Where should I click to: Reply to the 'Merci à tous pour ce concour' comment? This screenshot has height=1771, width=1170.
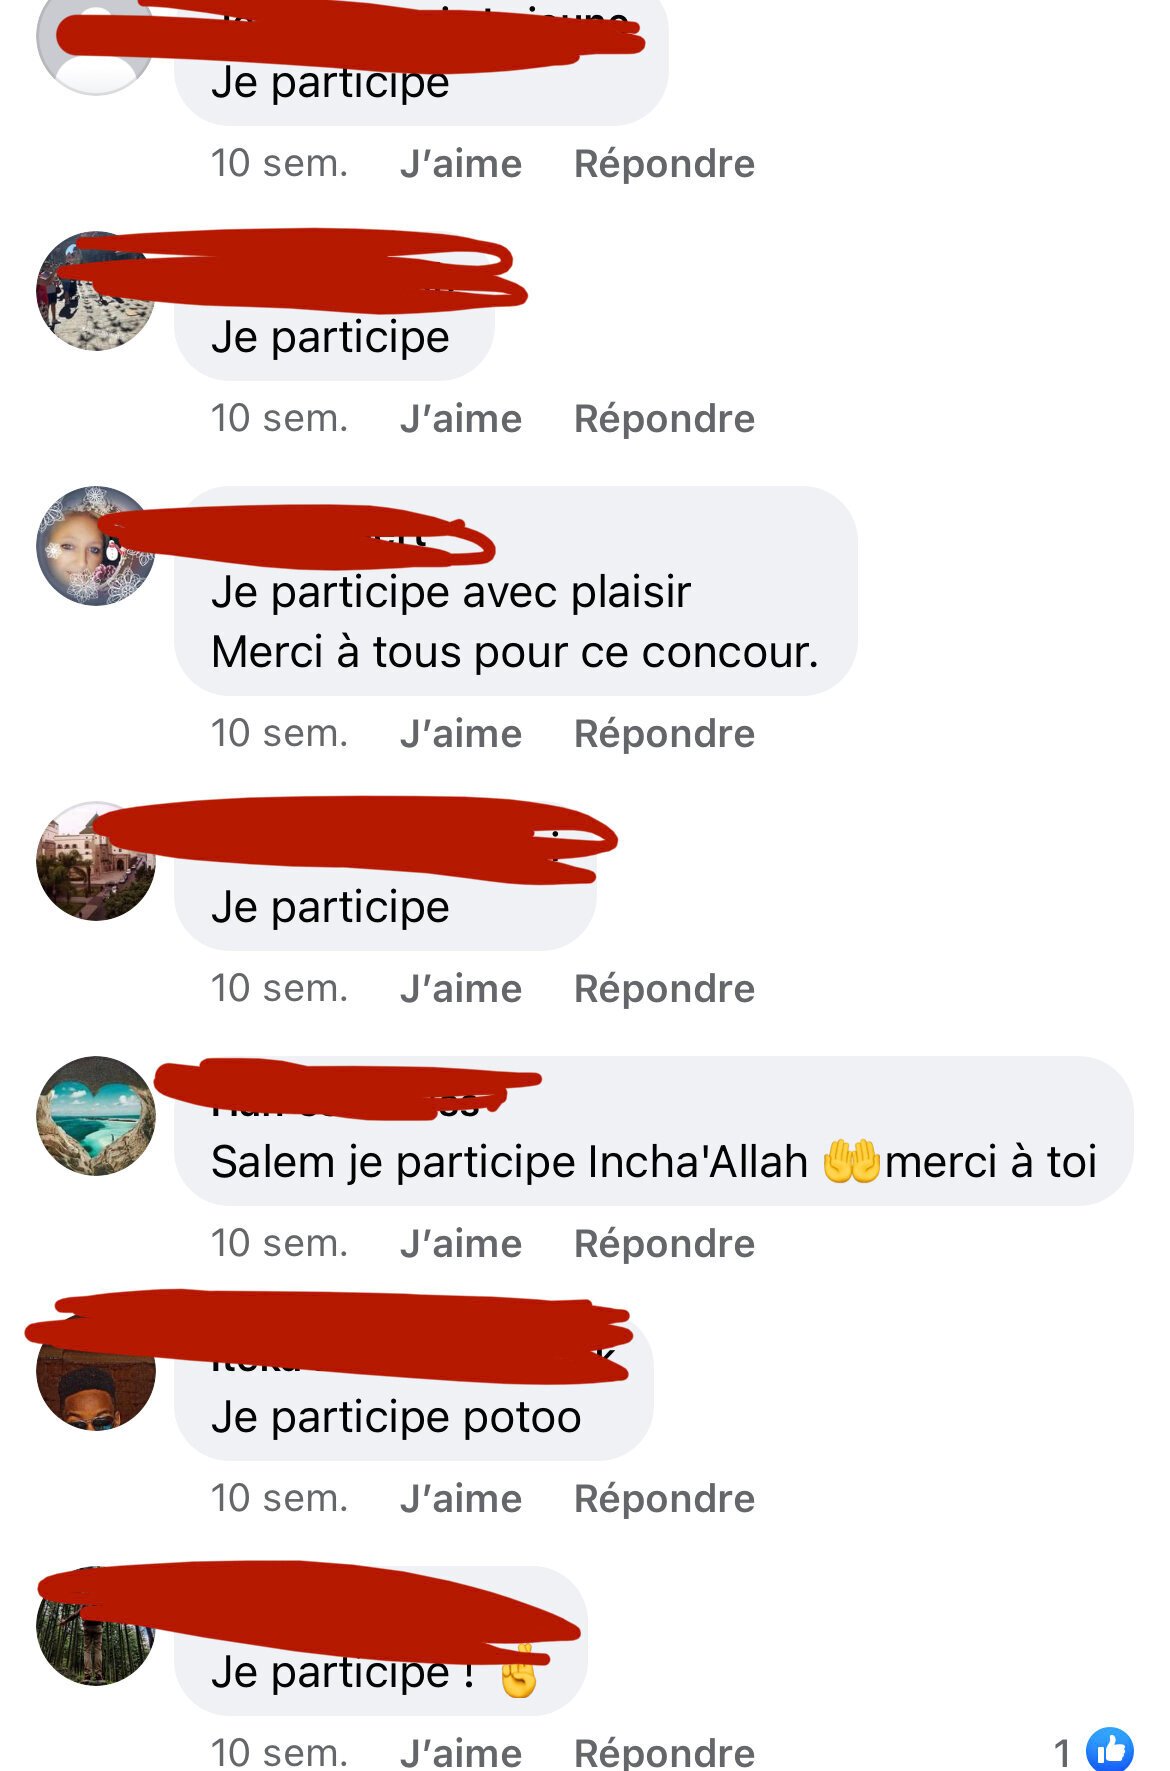click(664, 733)
